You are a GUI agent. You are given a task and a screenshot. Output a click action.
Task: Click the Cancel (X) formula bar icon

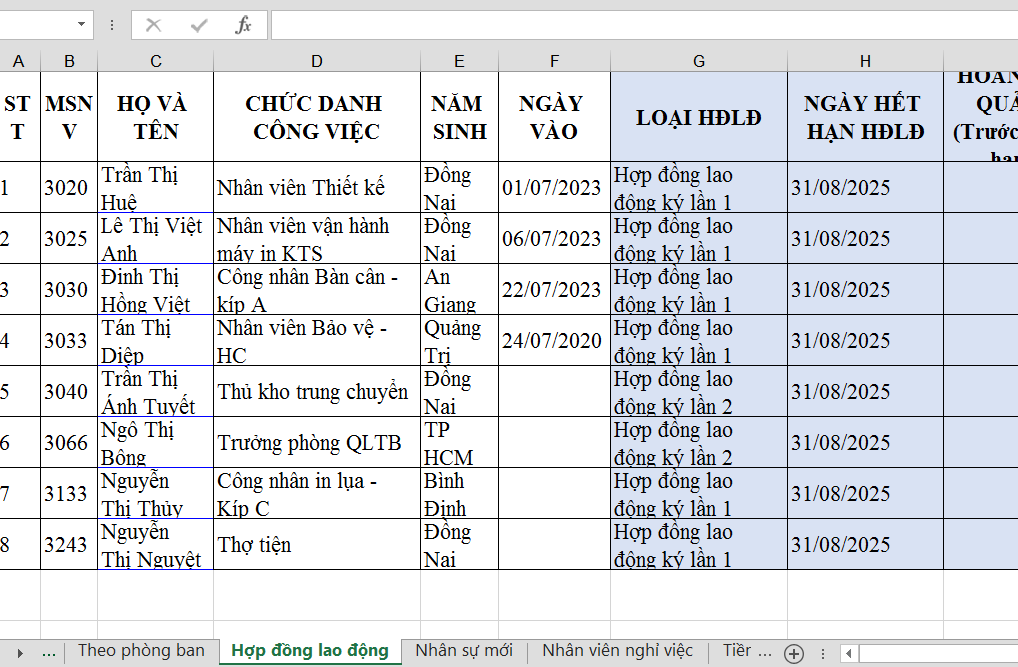tap(154, 25)
